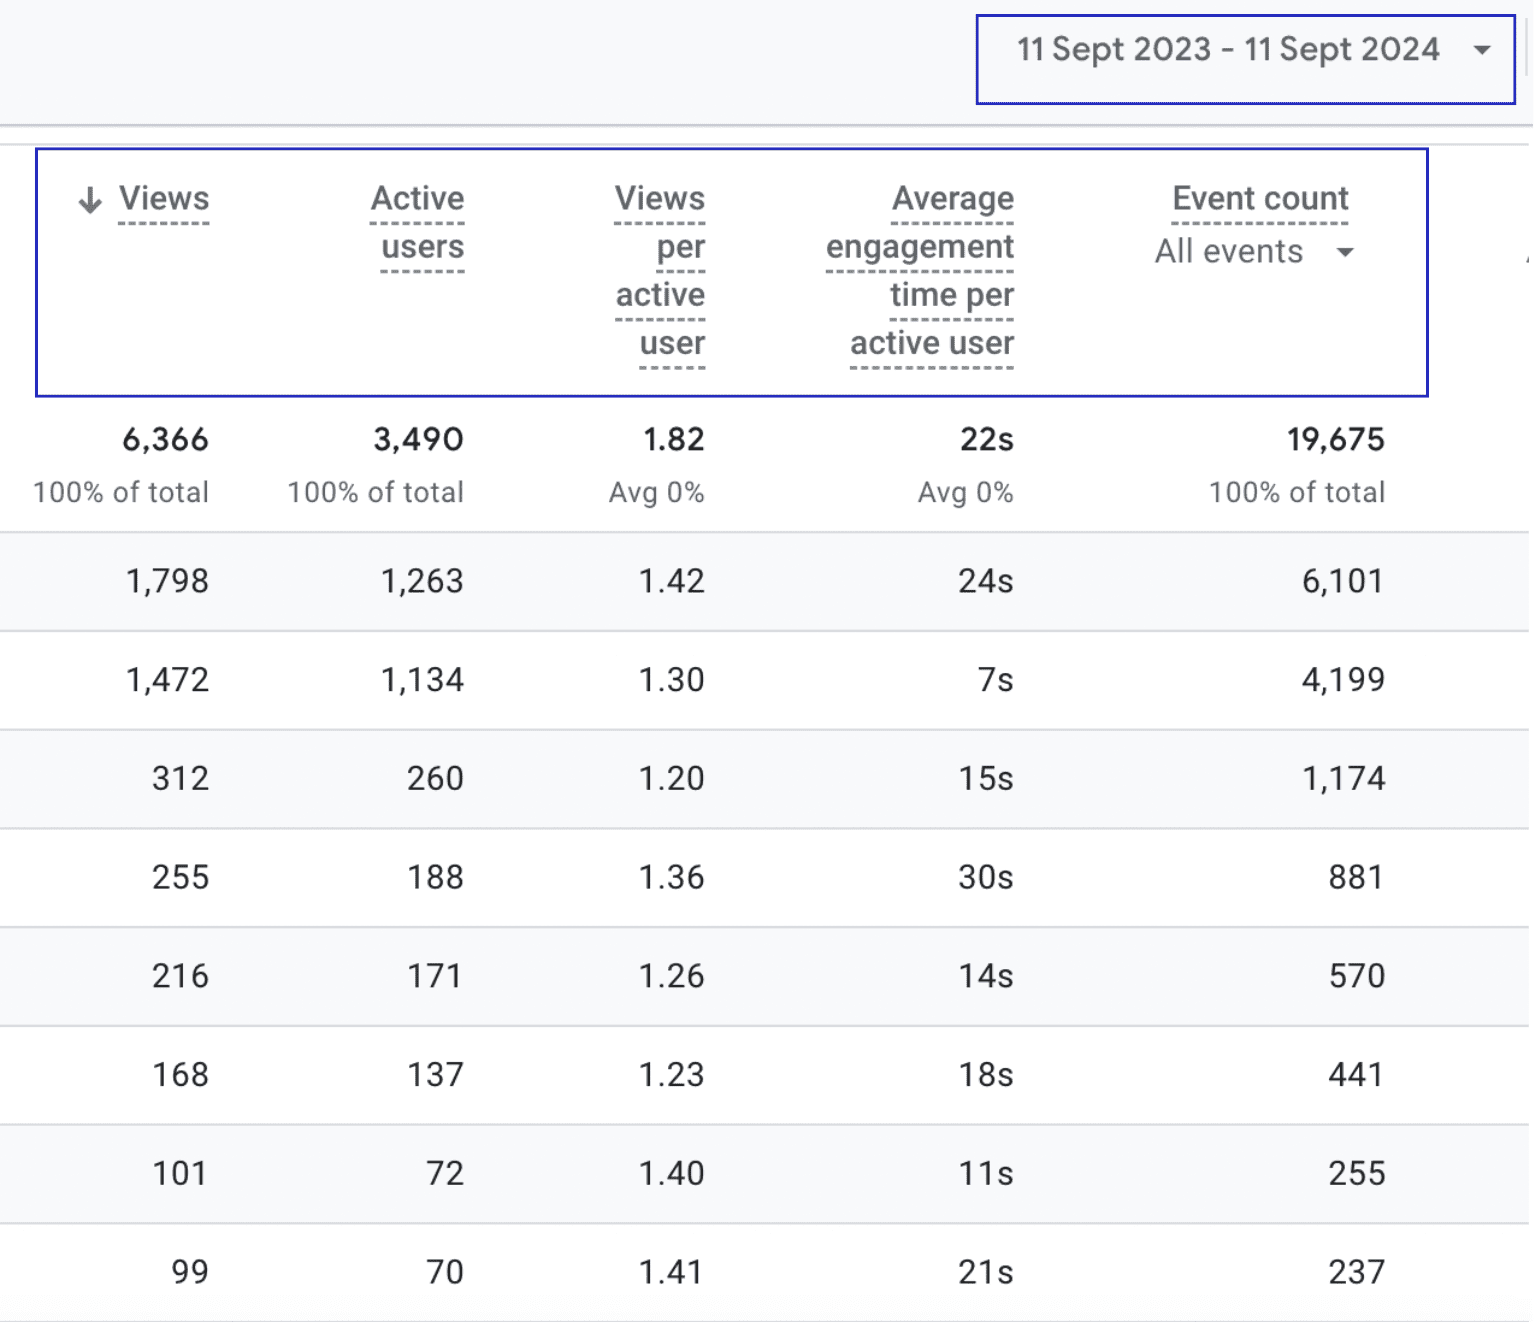Click engagement time cell 7s
Viewport: 1534px width, 1322px height.
point(996,680)
